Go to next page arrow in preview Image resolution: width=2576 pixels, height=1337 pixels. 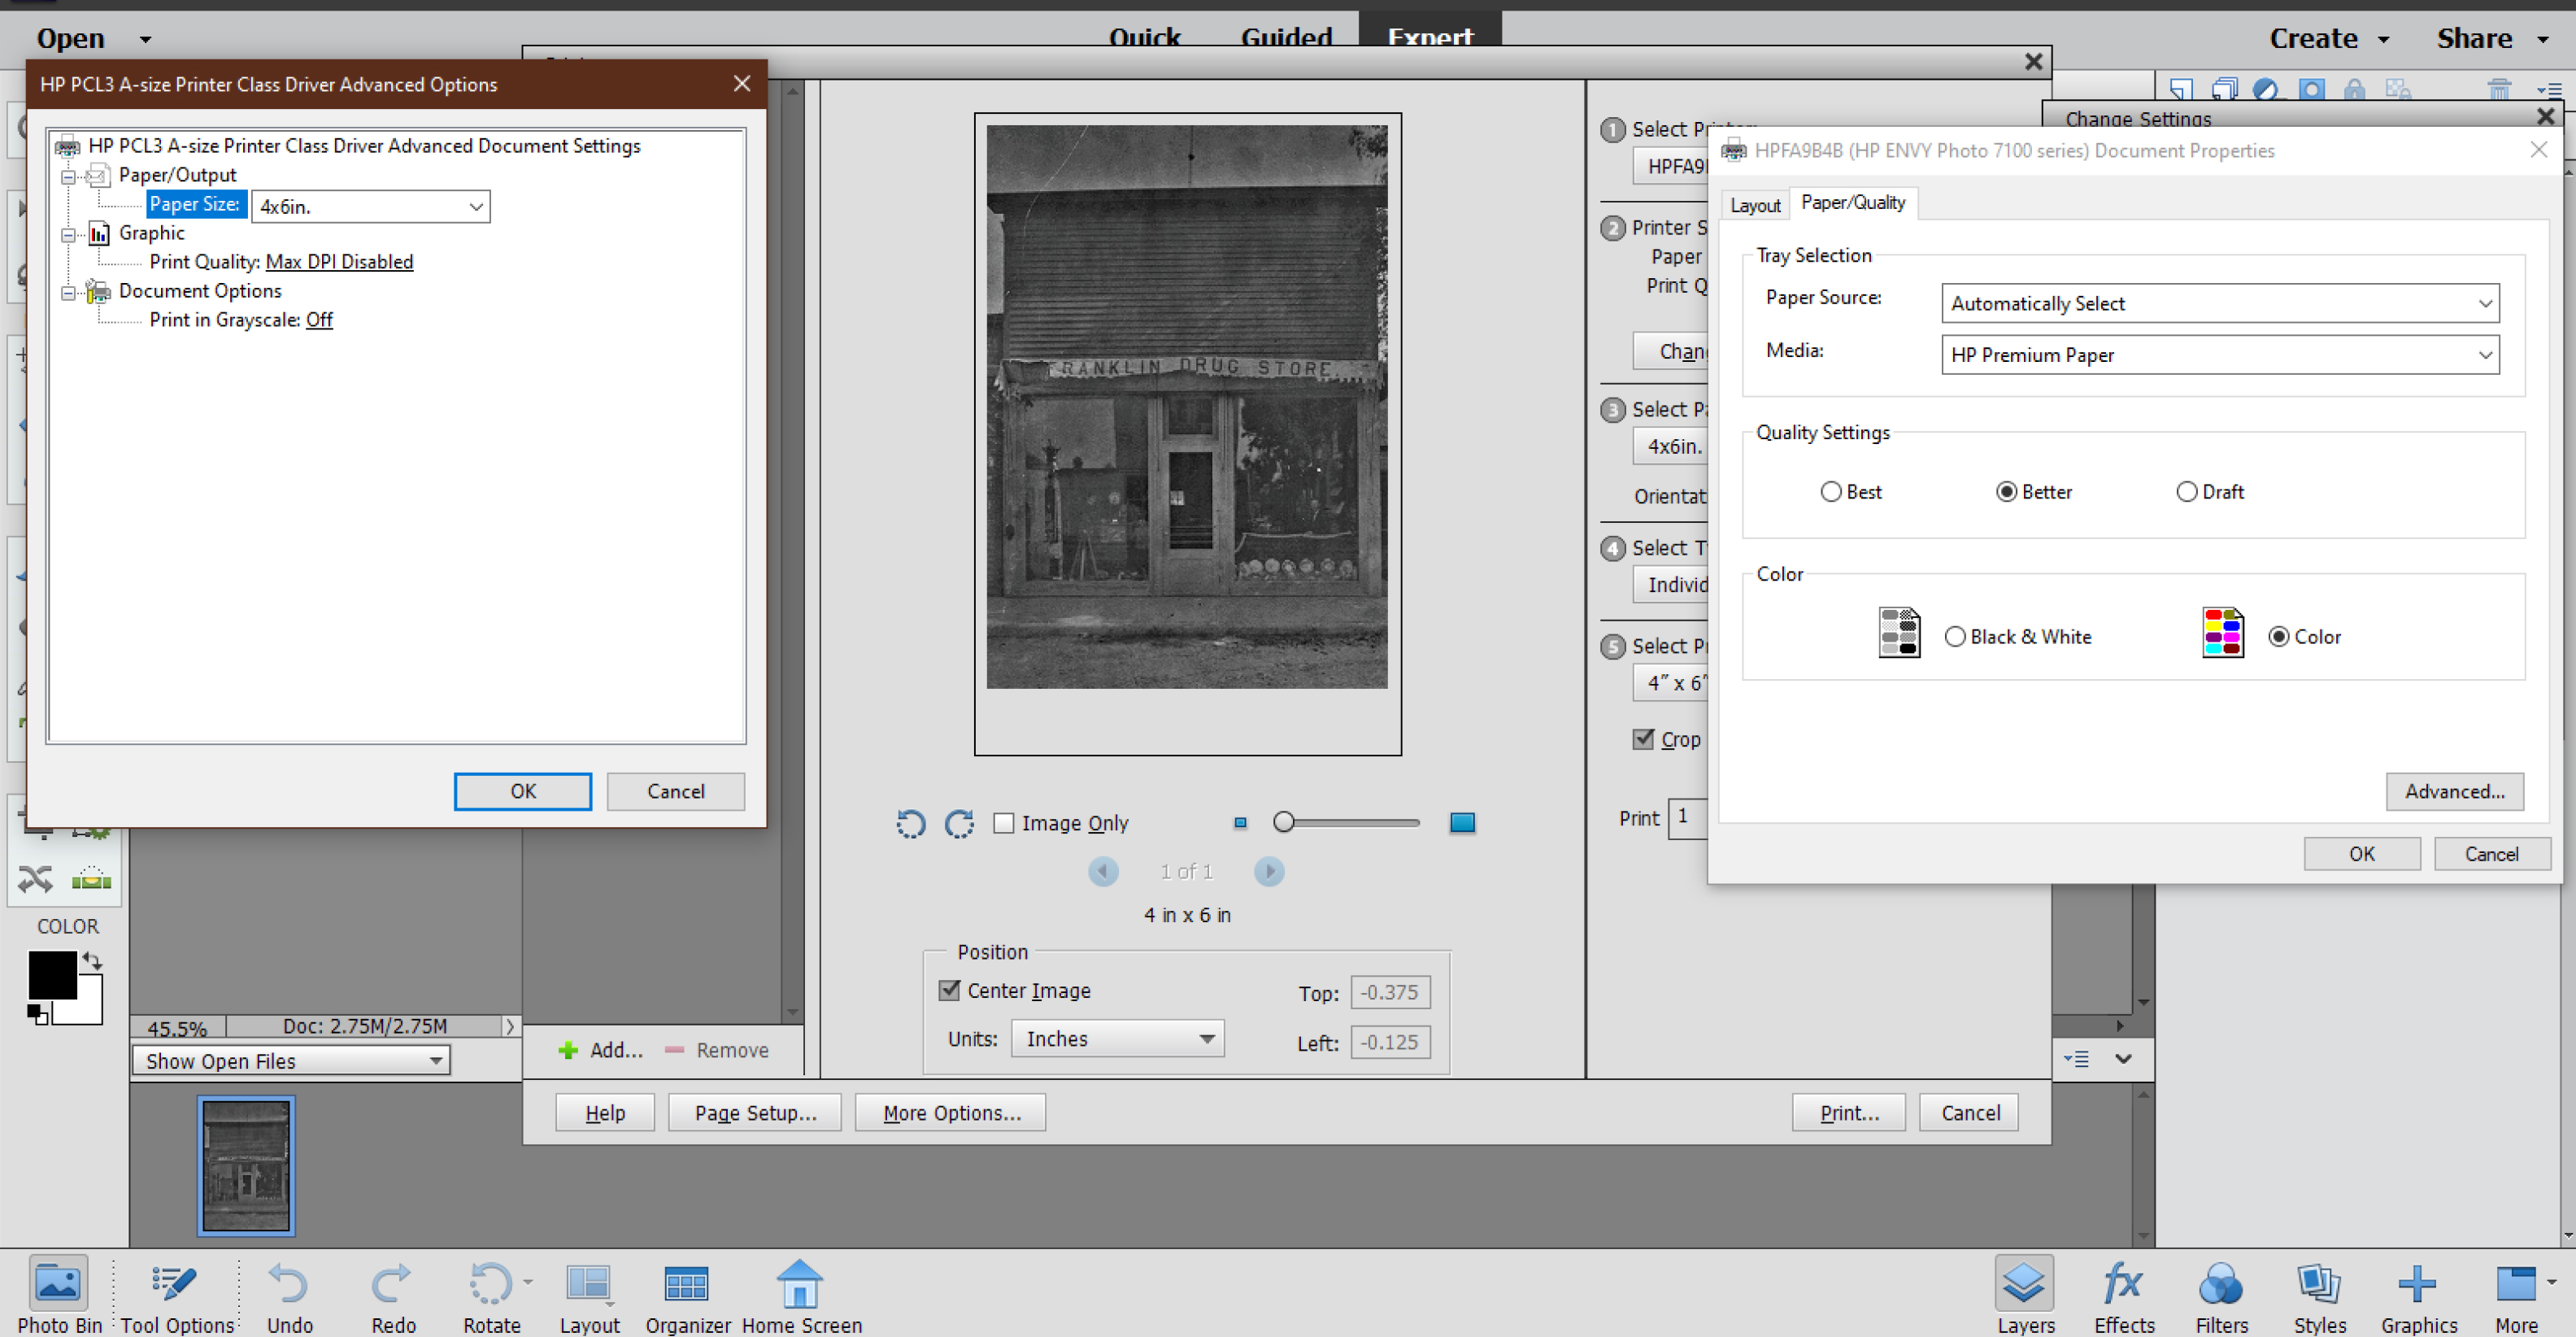1268,871
